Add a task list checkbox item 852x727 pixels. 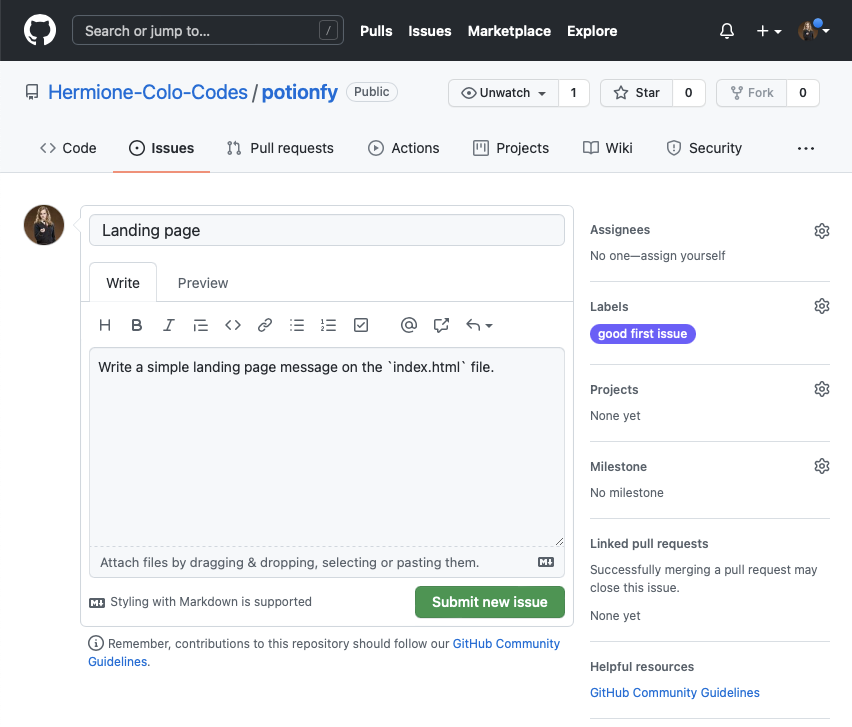click(361, 325)
